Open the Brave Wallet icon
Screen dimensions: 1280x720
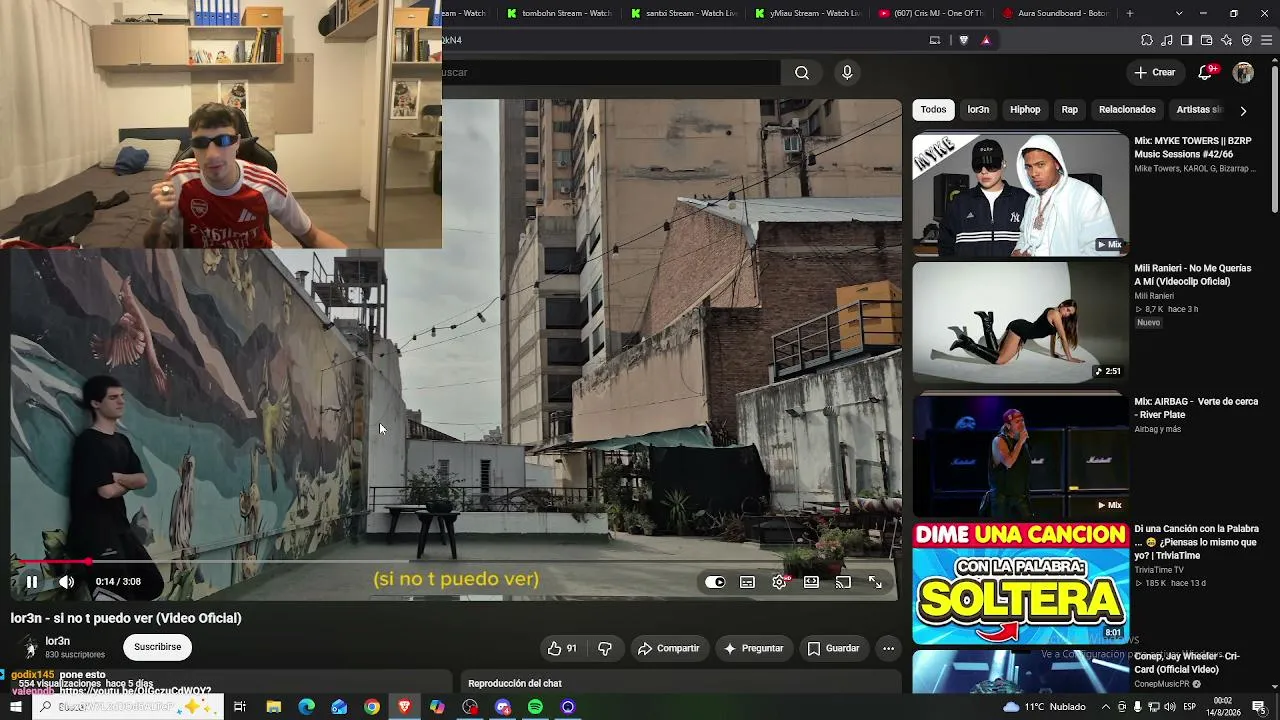[x=1207, y=40]
